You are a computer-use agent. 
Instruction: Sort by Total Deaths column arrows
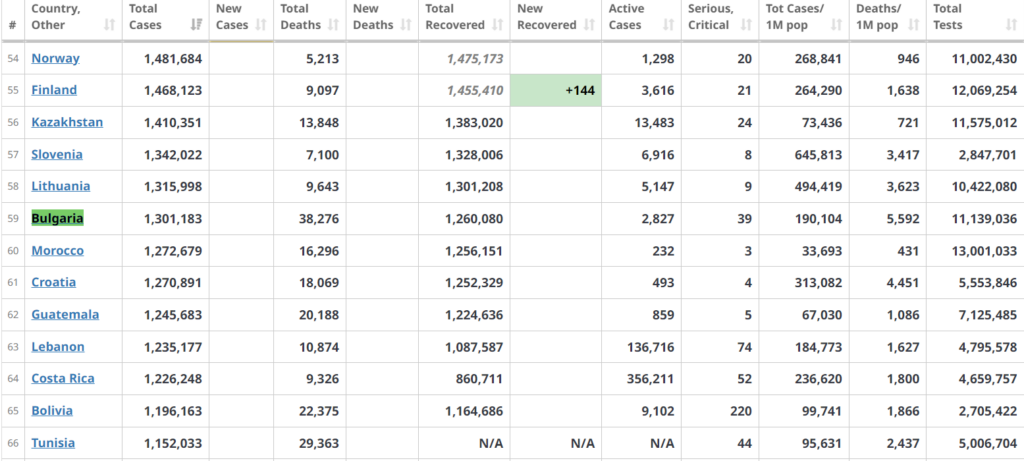333,25
